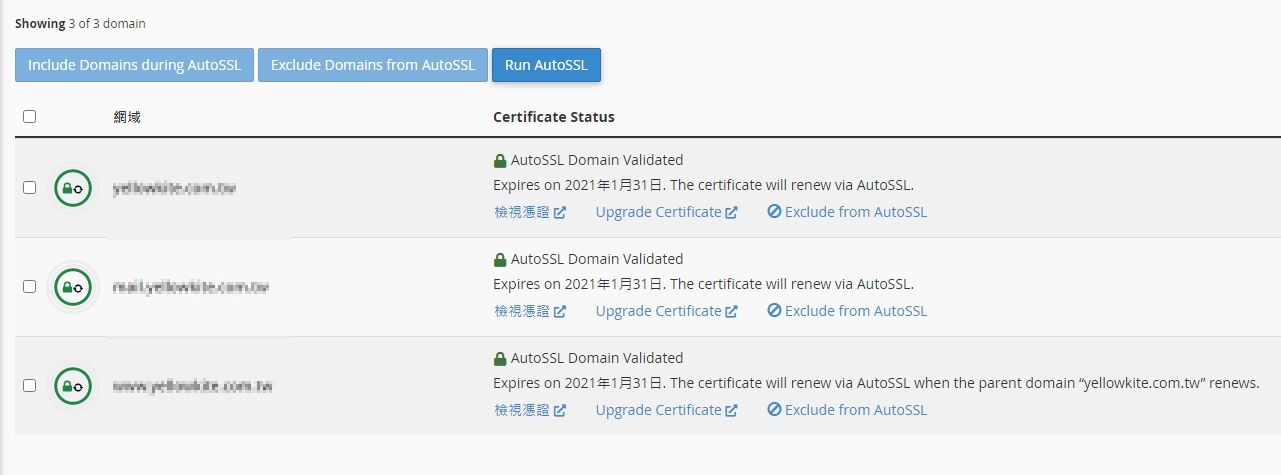
Task: Sort by the 網域 column header
Action: (127, 117)
